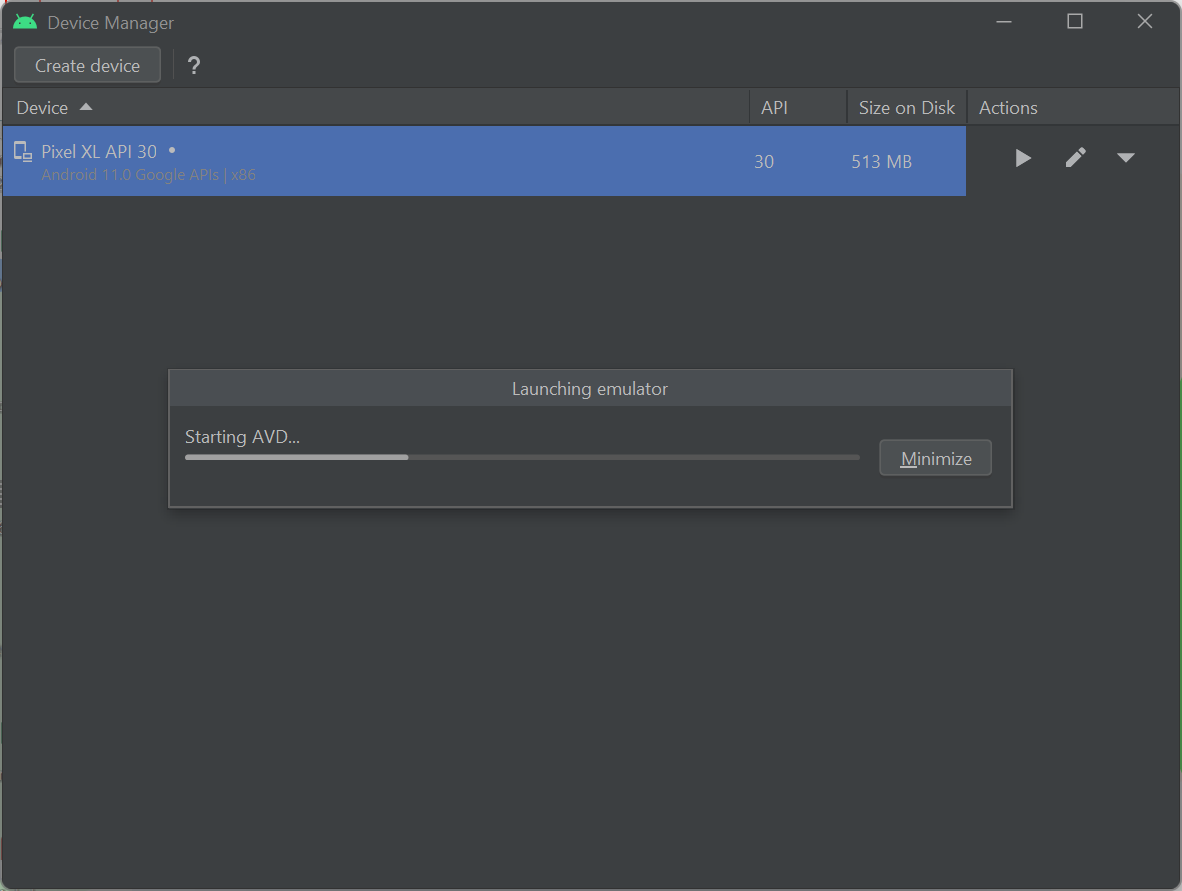
Task: Sort by the API column header
Action: [x=798, y=108]
